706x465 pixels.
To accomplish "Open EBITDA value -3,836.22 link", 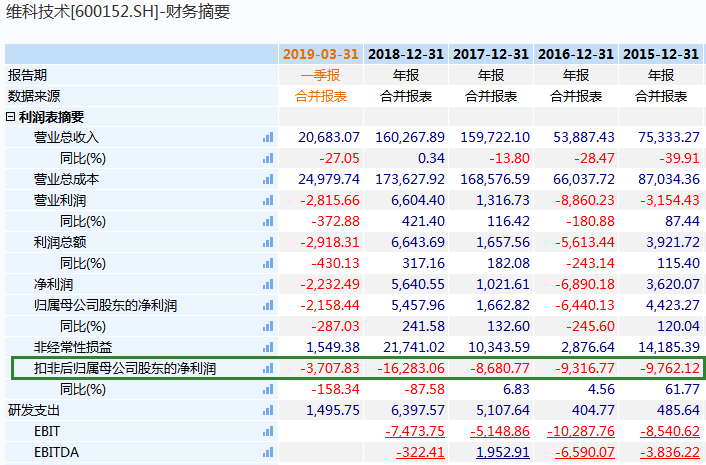I will point(670,452).
